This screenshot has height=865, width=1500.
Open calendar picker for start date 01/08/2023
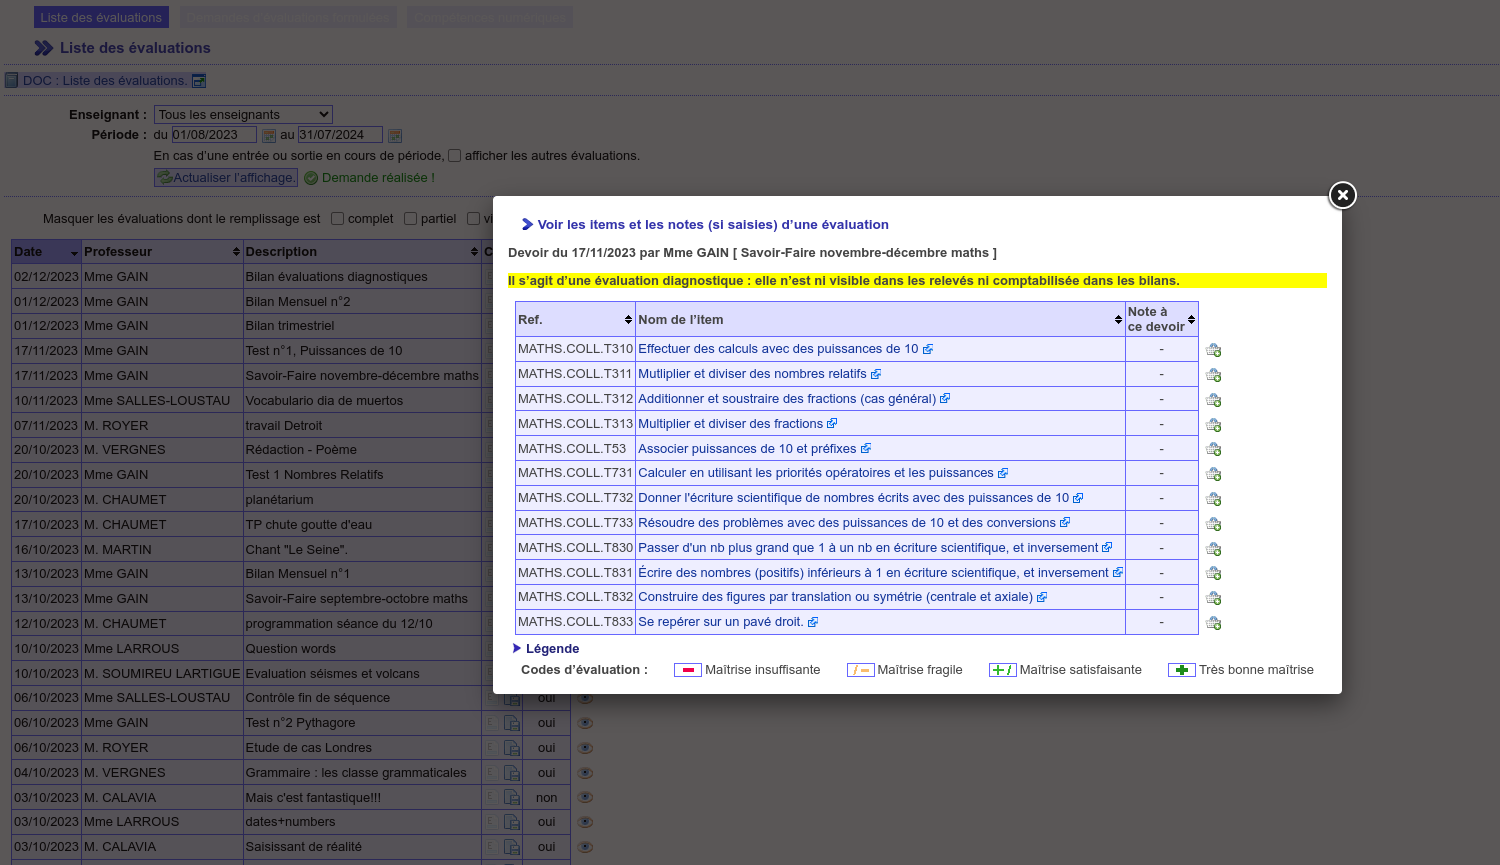[x=269, y=135]
